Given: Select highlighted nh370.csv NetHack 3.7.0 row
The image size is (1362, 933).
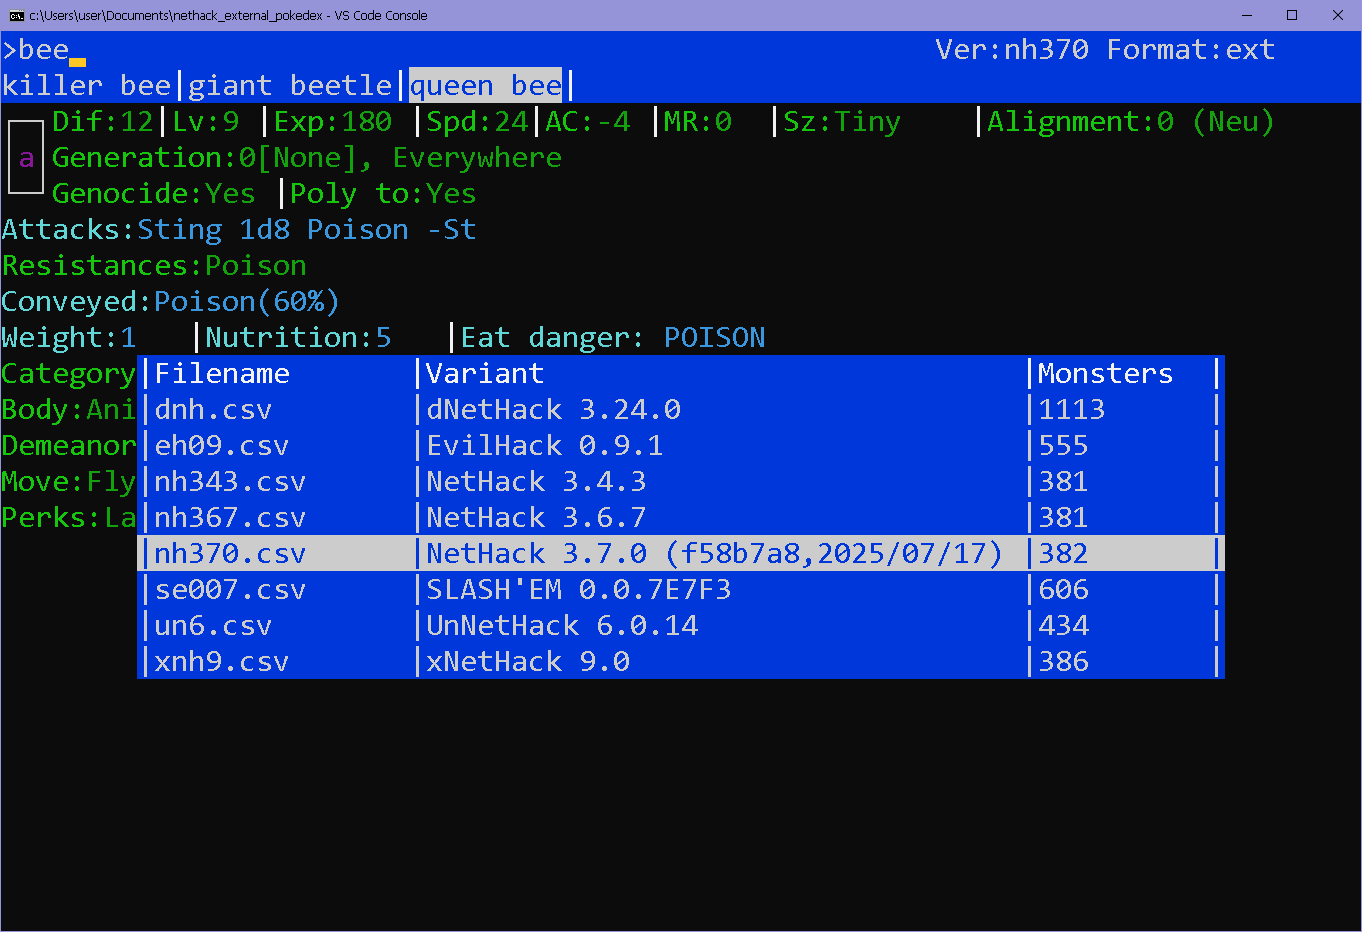Looking at the screenshot, I should (x=680, y=554).
